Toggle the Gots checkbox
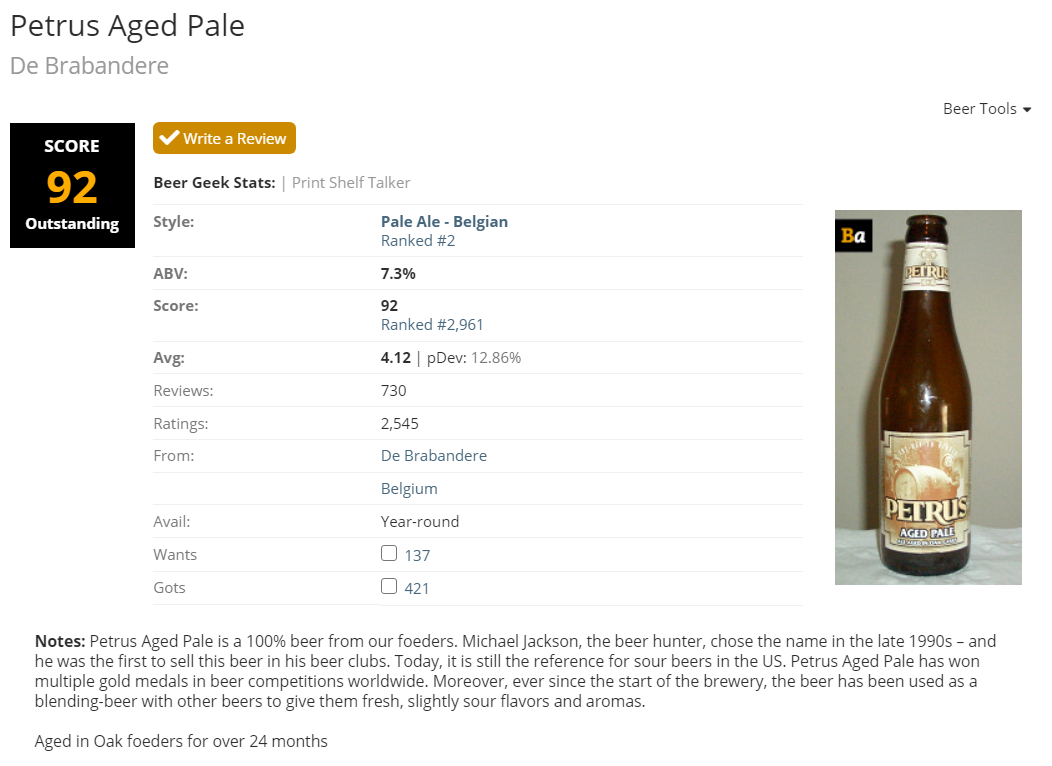 point(389,586)
